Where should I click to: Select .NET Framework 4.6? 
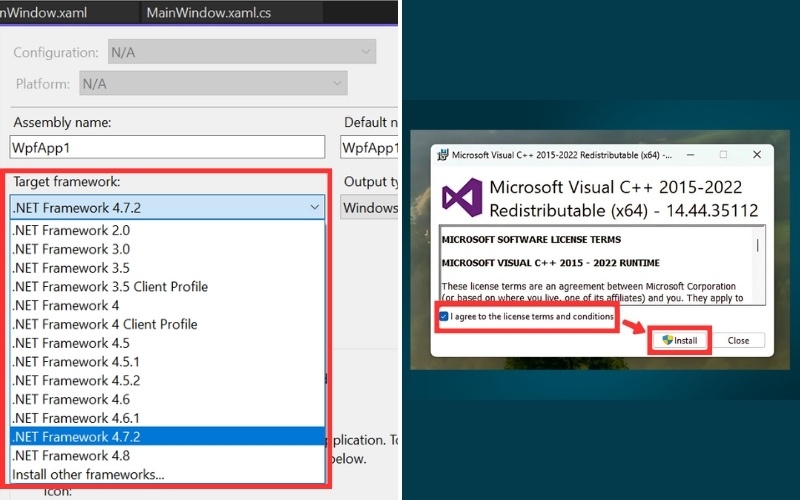pos(167,399)
